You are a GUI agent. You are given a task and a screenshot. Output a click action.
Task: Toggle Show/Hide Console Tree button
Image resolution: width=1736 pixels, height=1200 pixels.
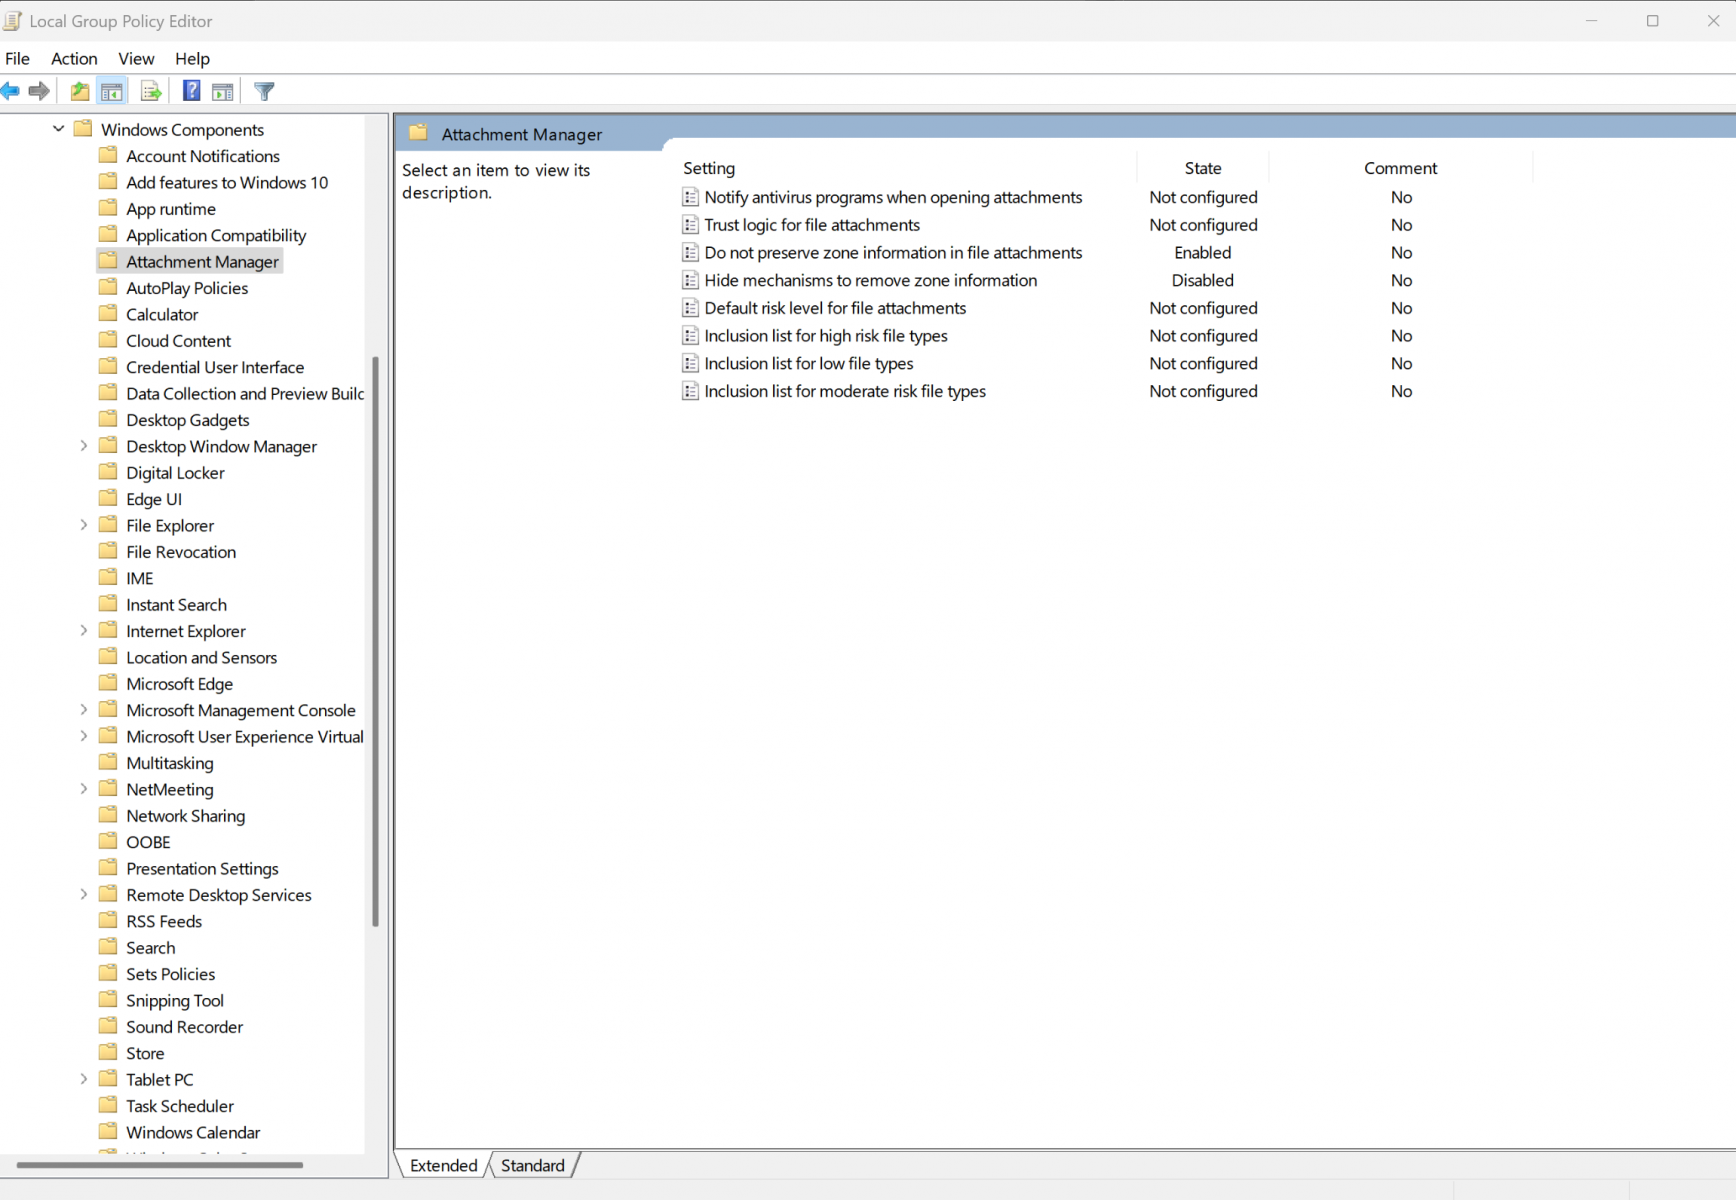112,91
